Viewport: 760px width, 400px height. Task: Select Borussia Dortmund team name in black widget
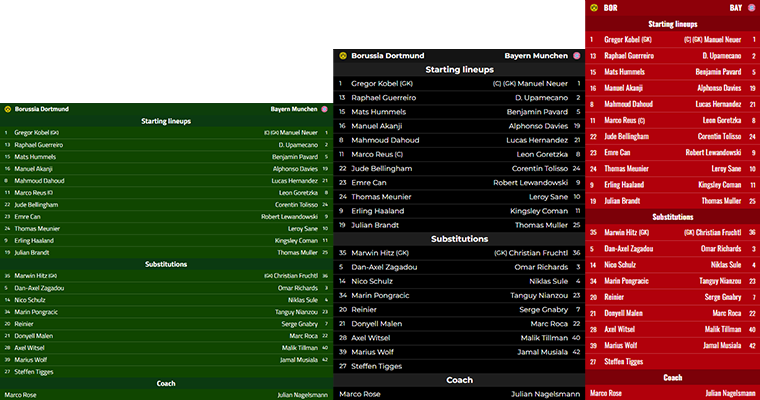pos(388,56)
